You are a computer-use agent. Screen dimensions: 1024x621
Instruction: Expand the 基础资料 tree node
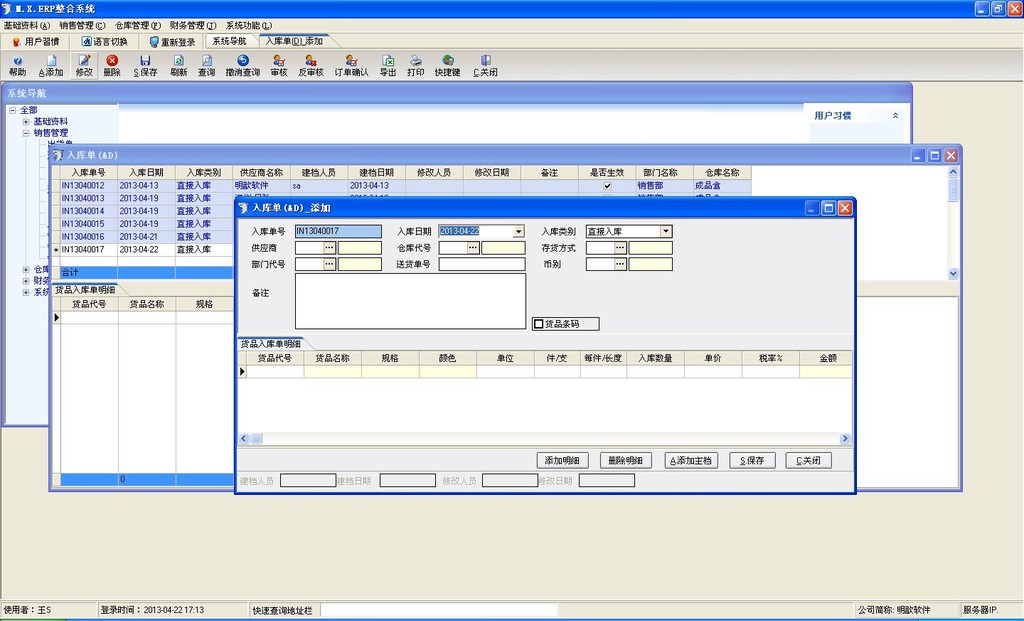point(26,121)
